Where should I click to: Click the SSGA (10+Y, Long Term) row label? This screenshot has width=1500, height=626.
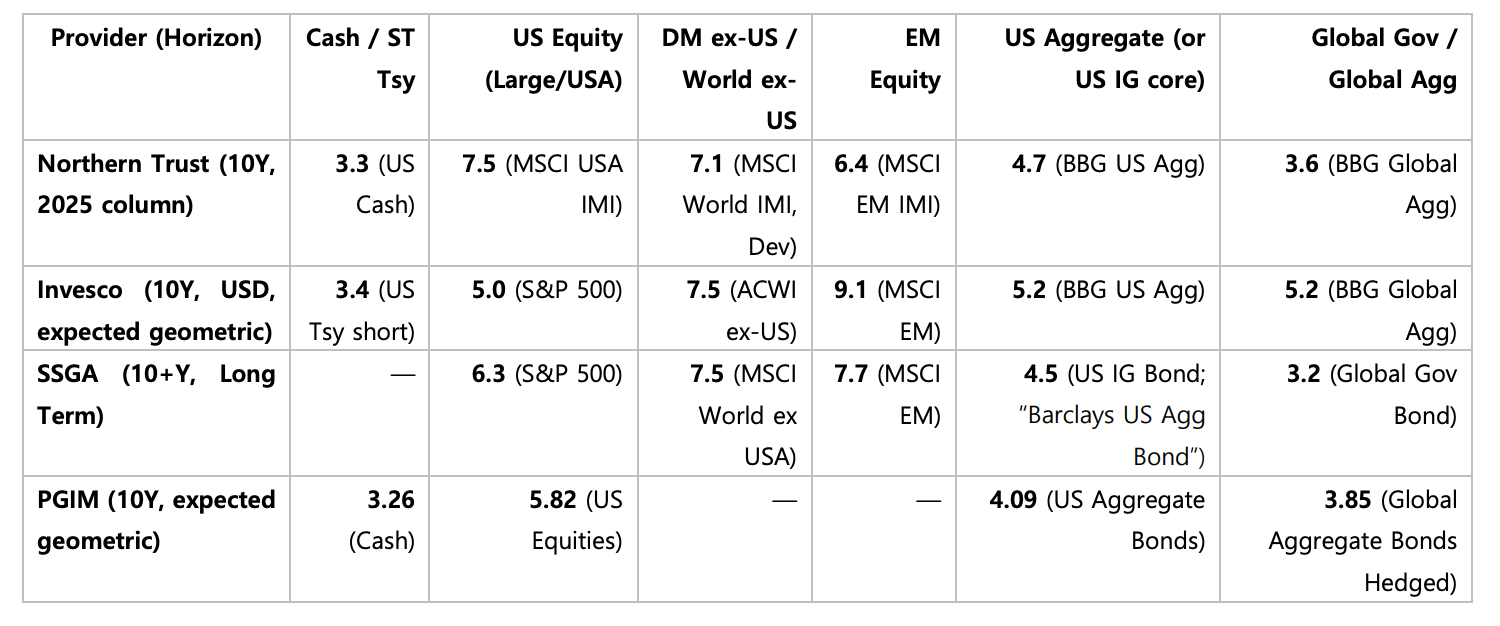click(x=156, y=394)
